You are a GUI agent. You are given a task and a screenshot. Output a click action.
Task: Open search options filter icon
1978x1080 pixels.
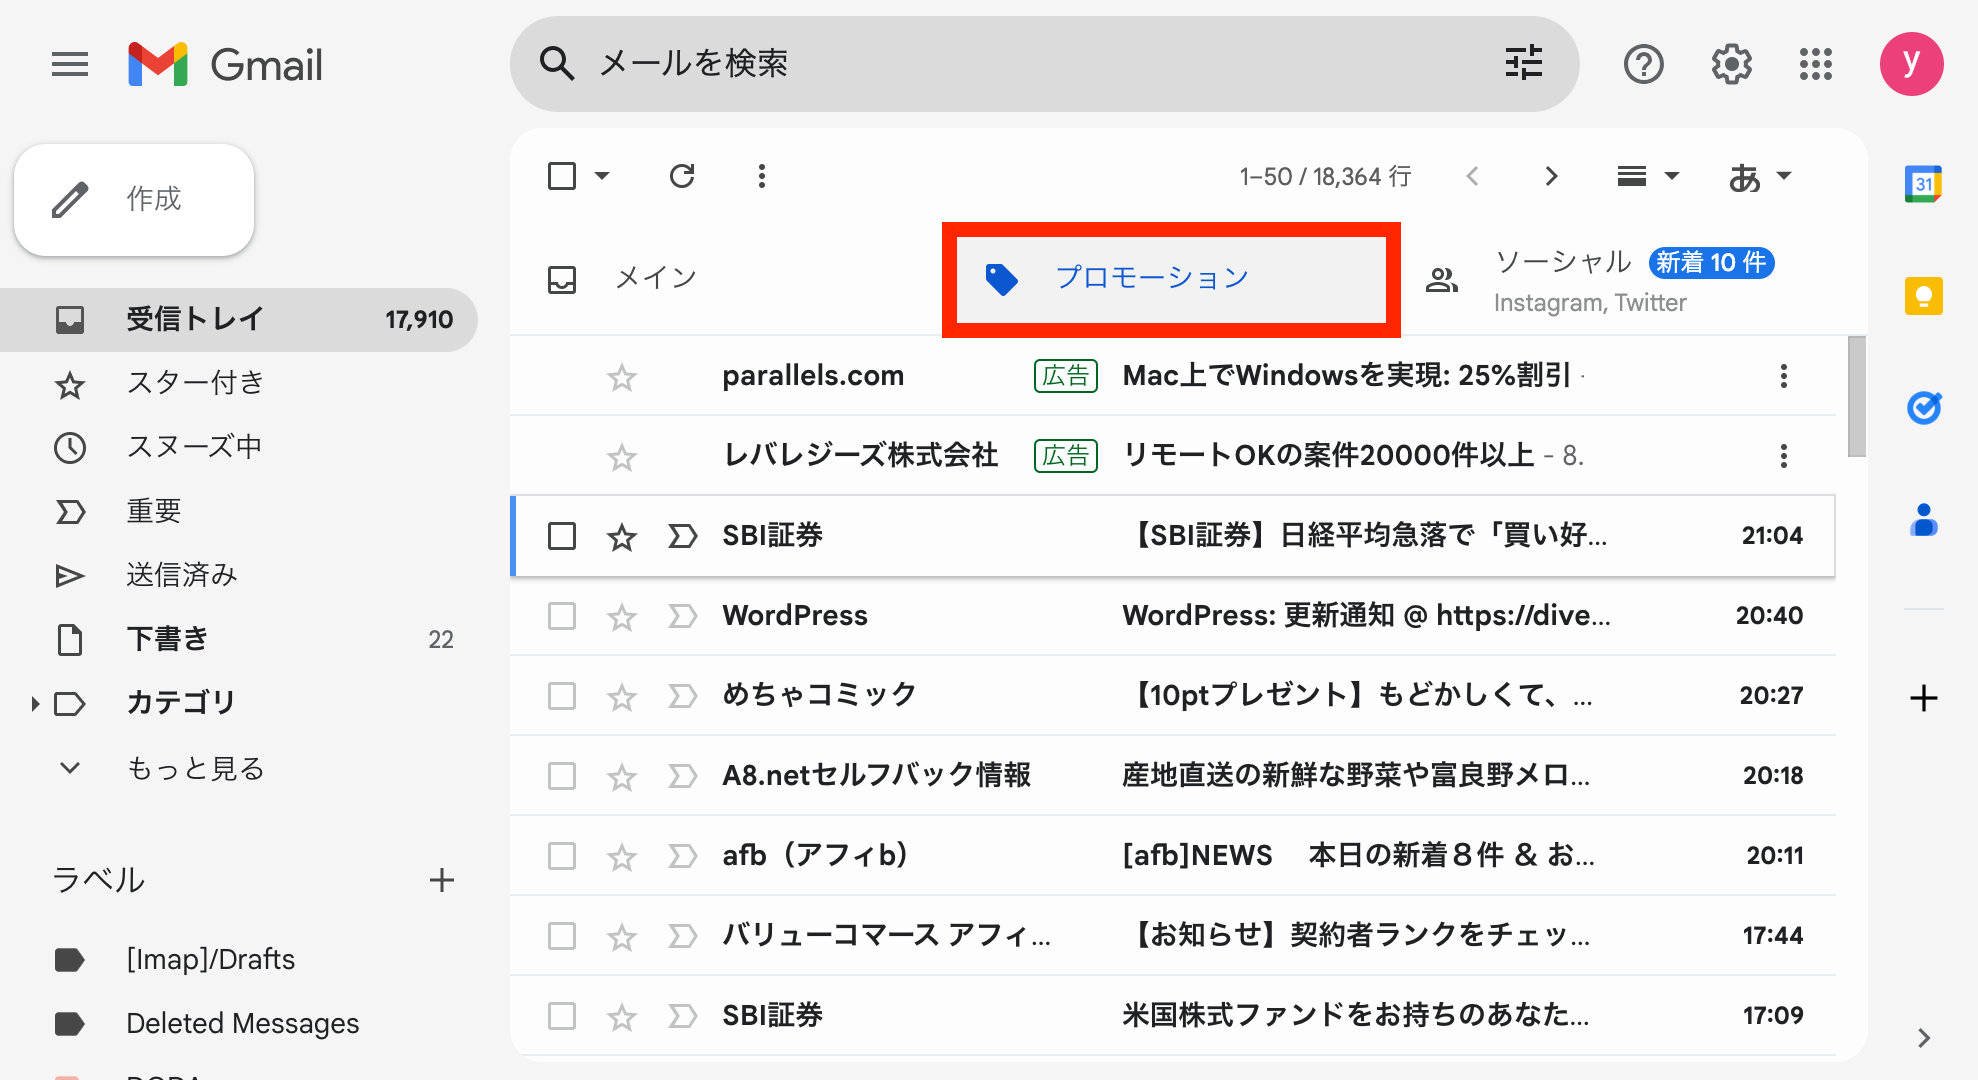pyautogui.click(x=1524, y=63)
